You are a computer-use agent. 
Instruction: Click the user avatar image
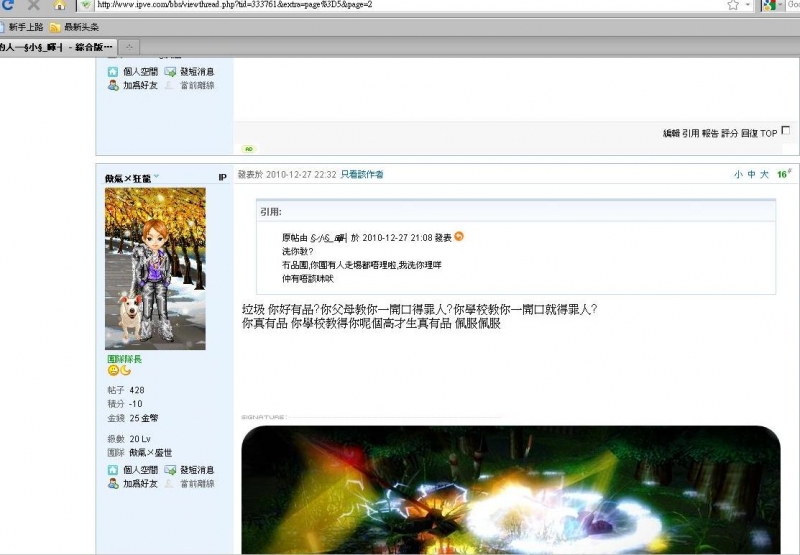tap(155, 268)
